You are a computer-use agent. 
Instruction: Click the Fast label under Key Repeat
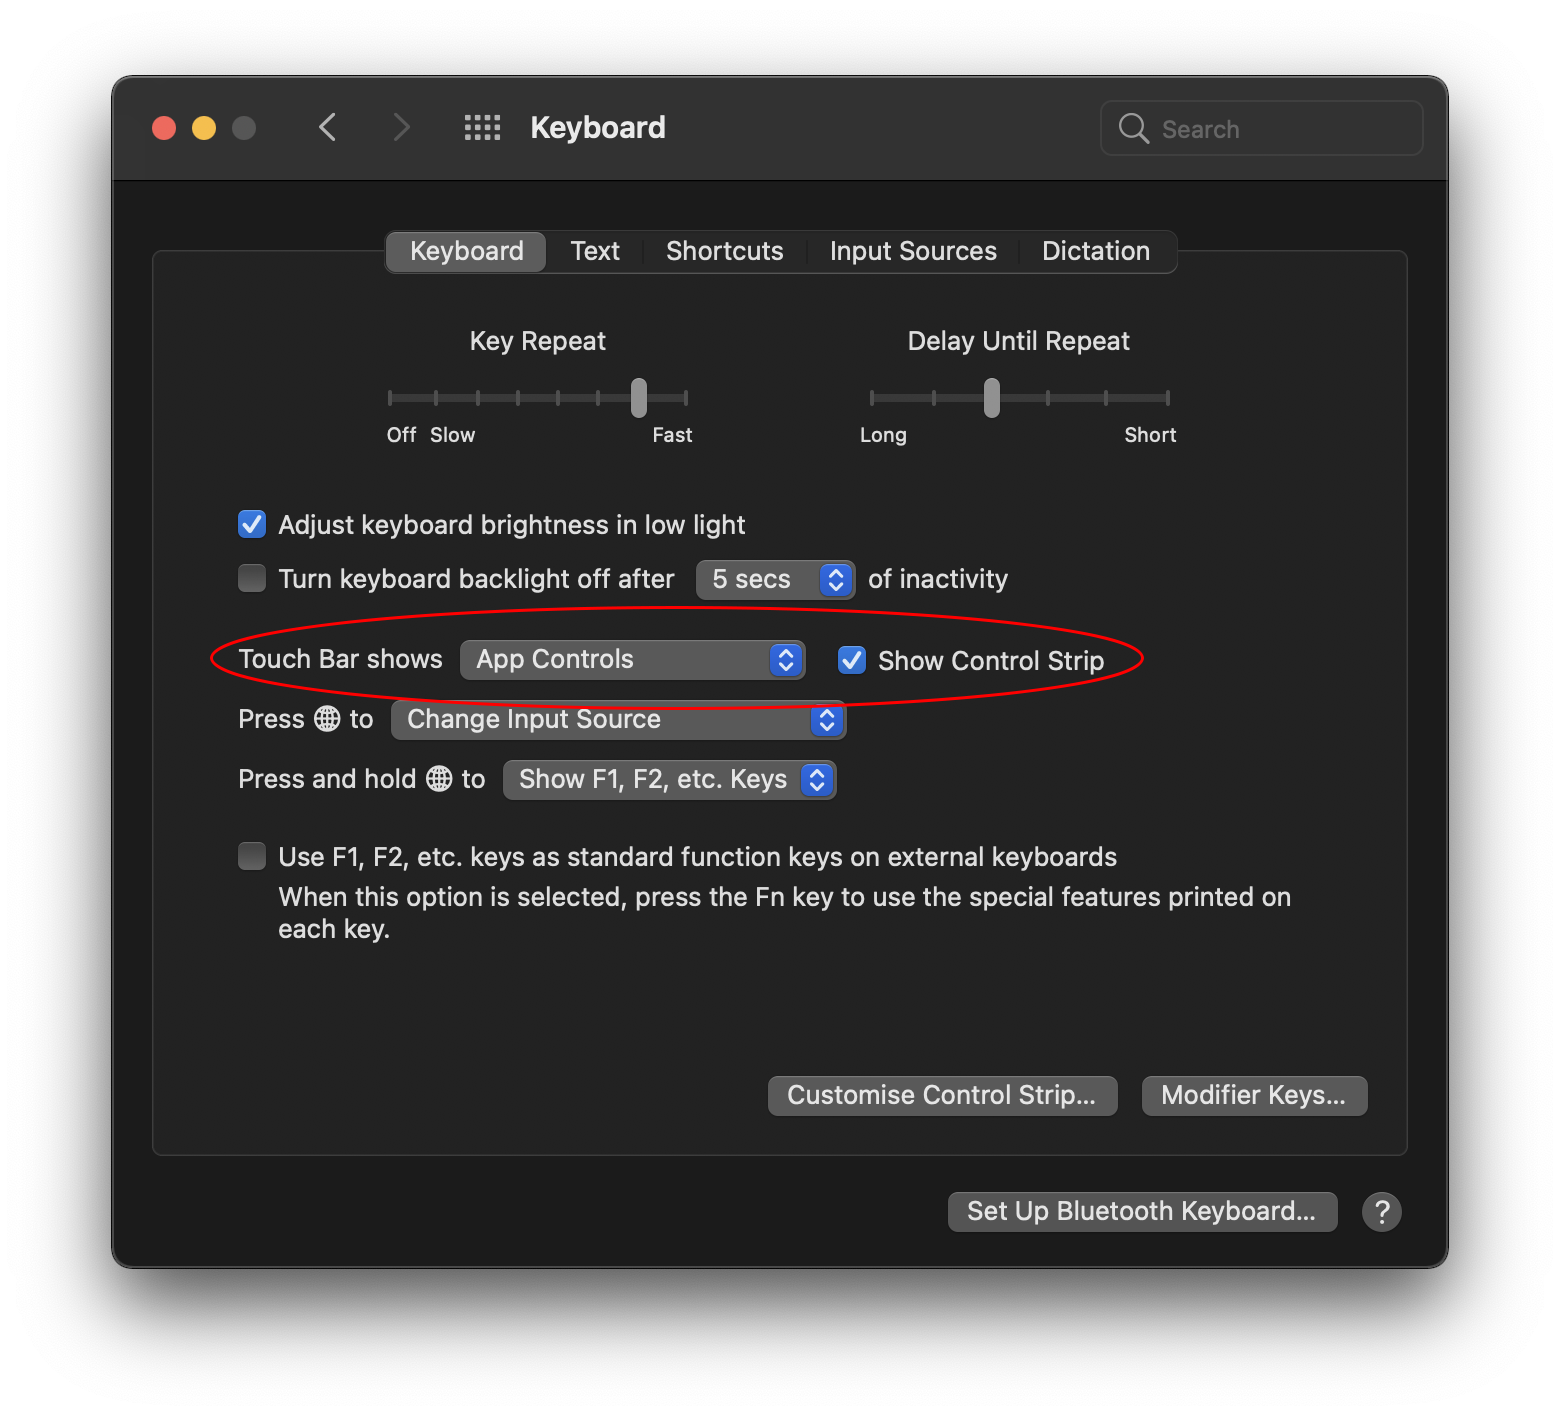[x=672, y=435]
